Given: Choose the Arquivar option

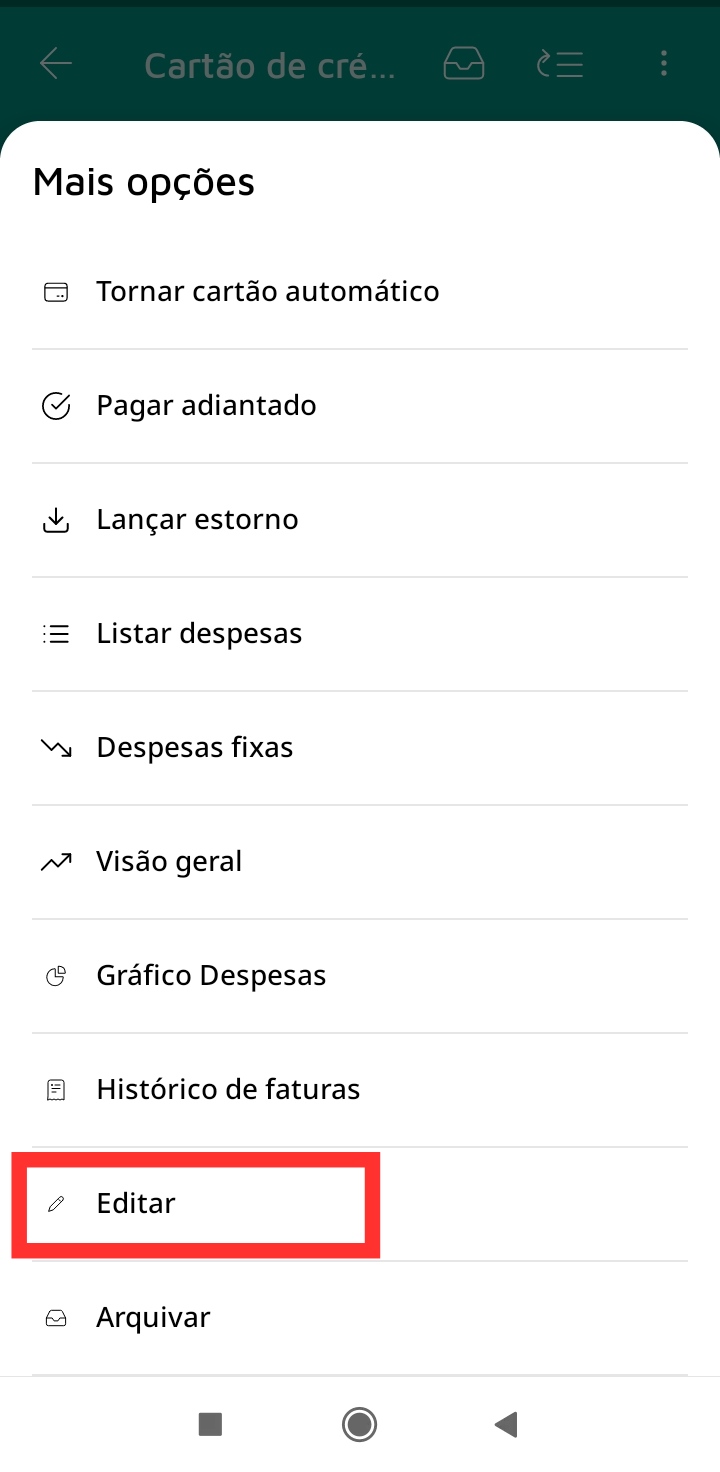Looking at the screenshot, I should click(360, 1318).
